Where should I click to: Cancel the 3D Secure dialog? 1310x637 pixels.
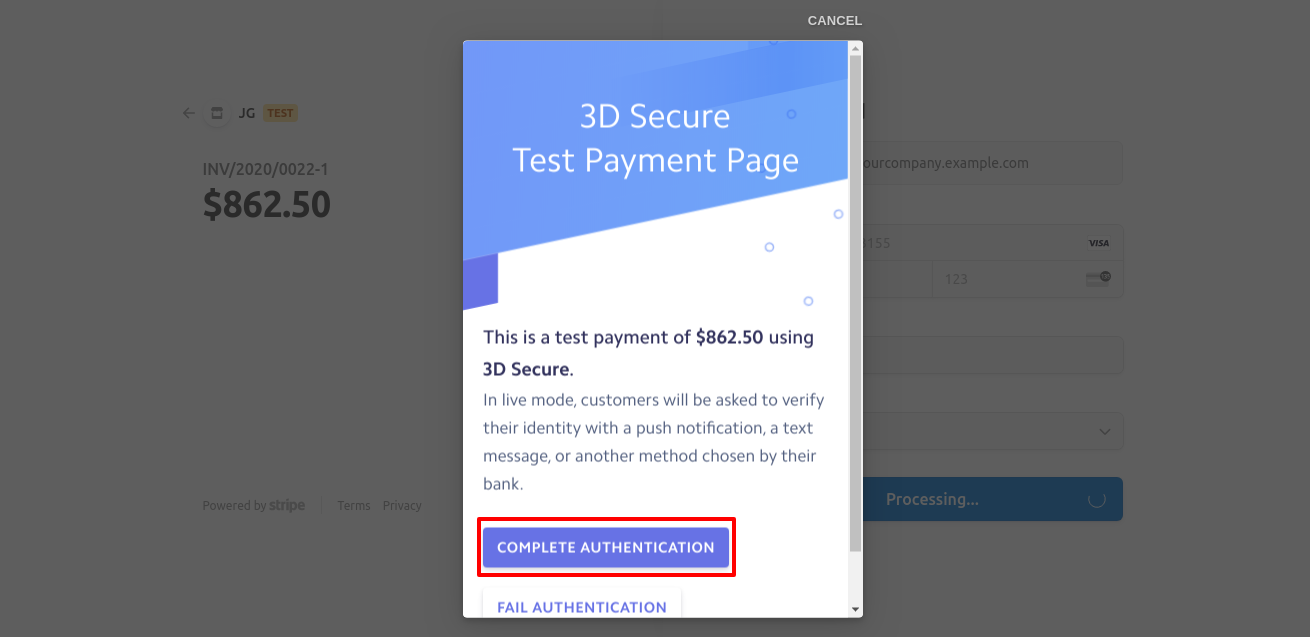click(x=834, y=21)
